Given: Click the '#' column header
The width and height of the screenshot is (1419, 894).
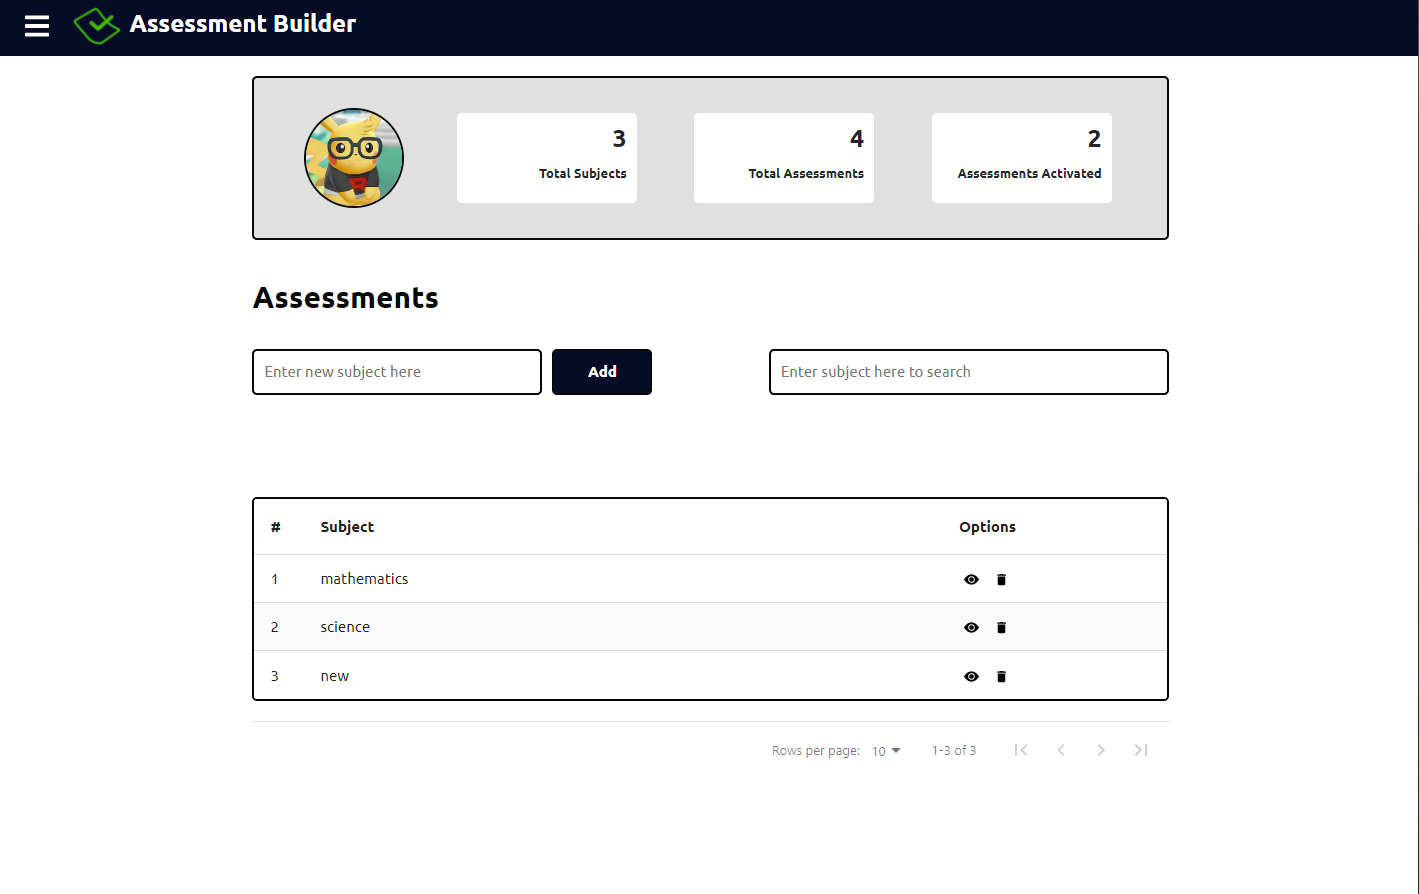Looking at the screenshot, I should coord(276,527).
